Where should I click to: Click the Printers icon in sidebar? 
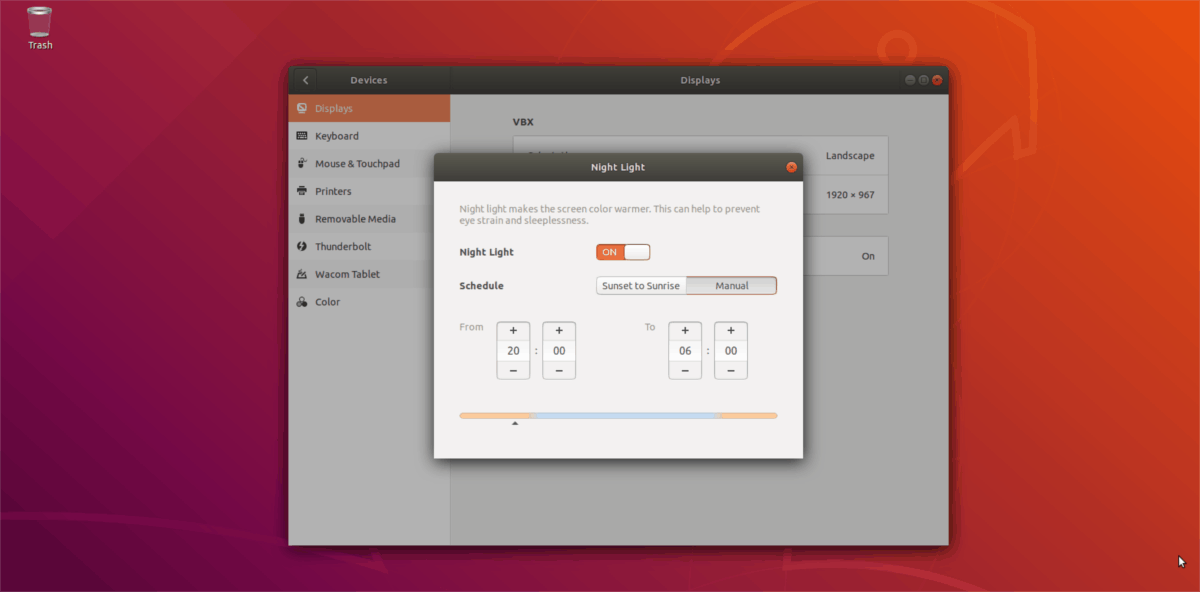point(302,191)
